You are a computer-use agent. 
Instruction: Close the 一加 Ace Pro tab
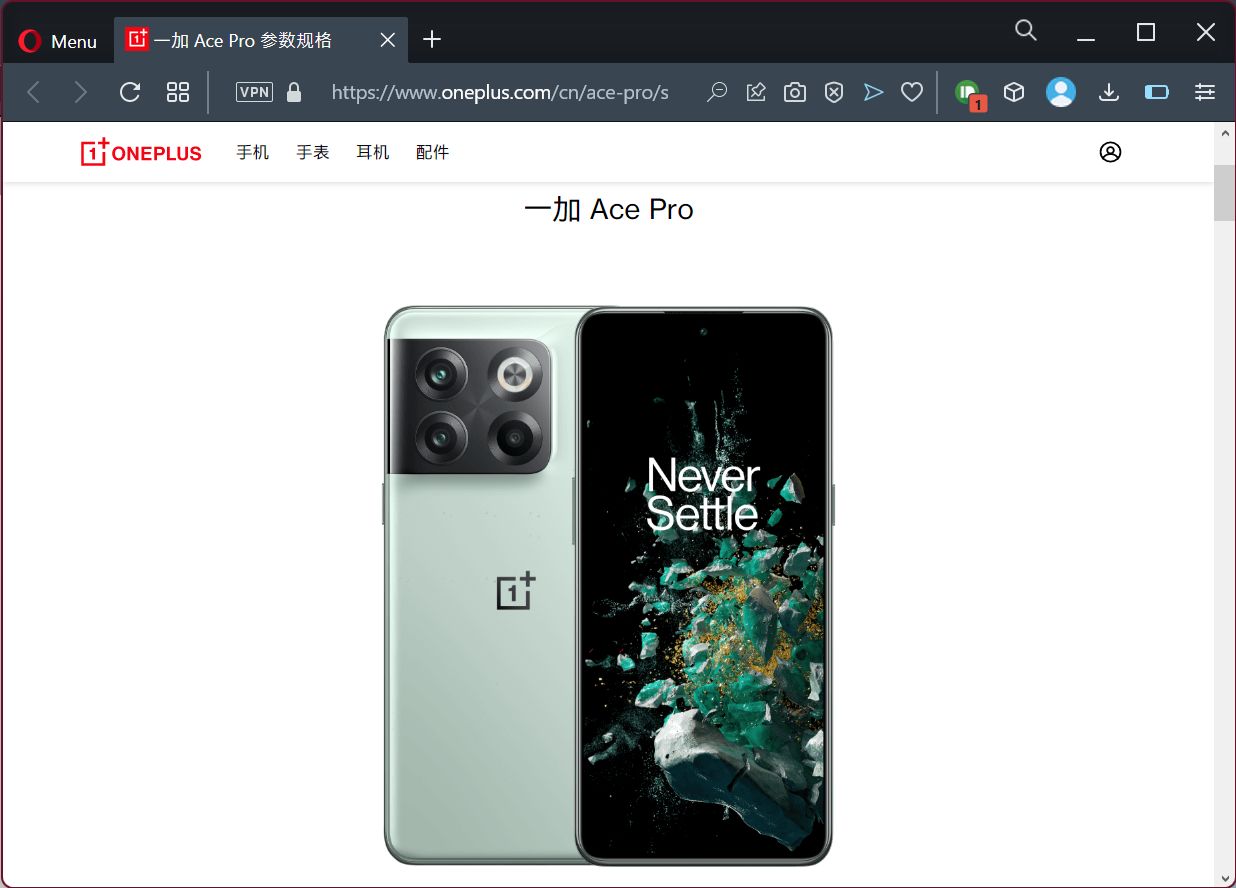click(x=388, y=40)
